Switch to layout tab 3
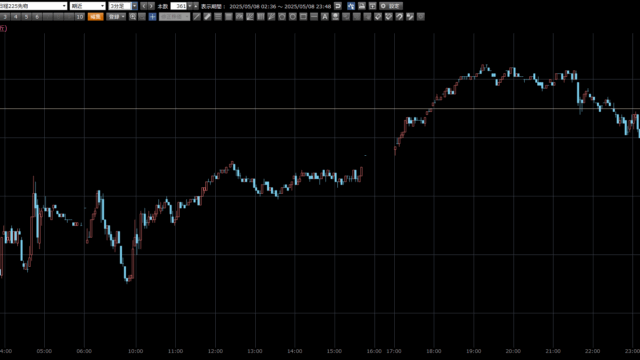 coord(5,17)
